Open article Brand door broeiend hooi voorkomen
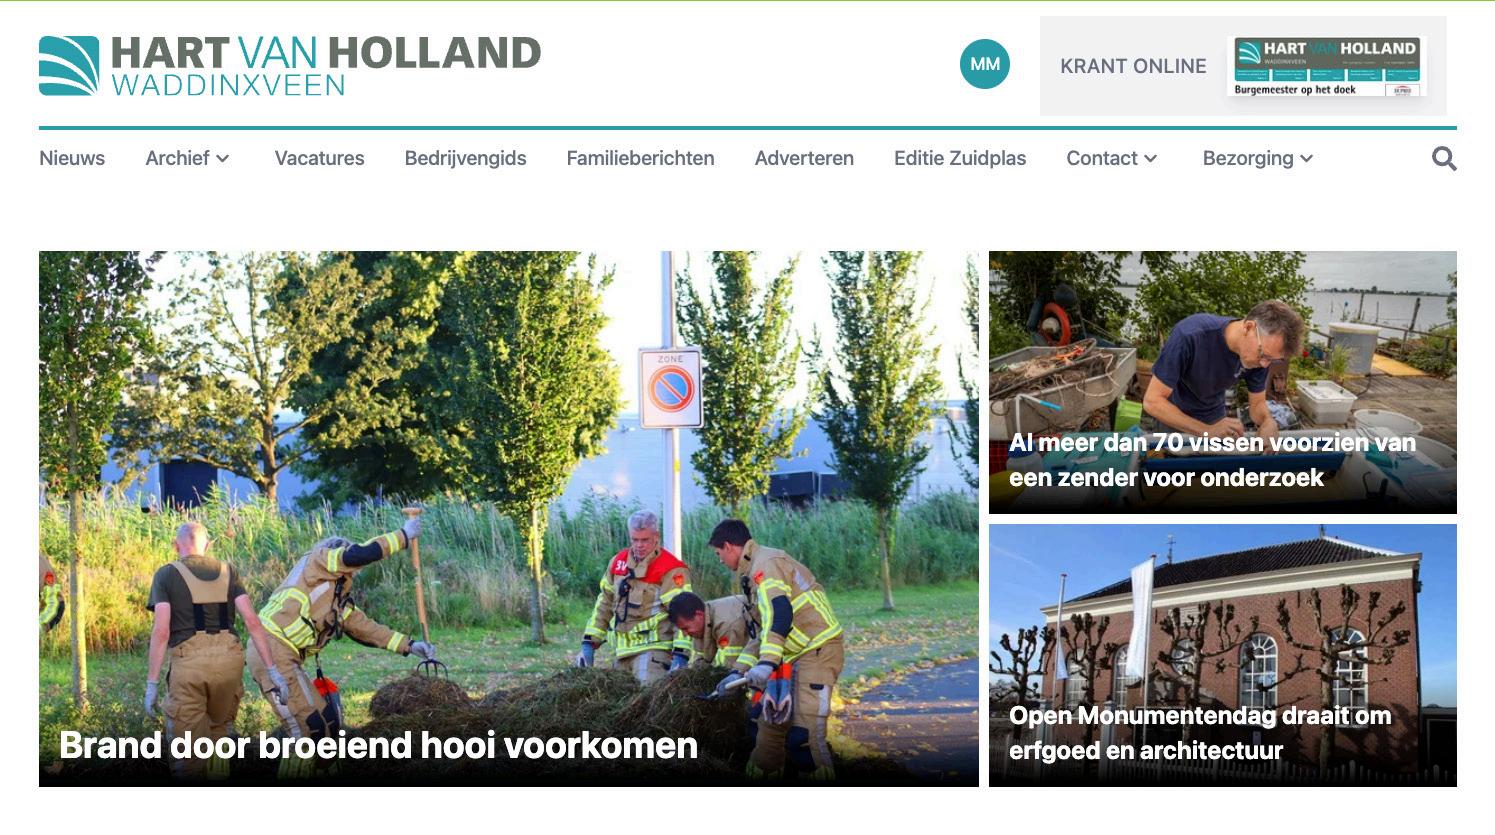The image size is (1495, 835). 378,745
